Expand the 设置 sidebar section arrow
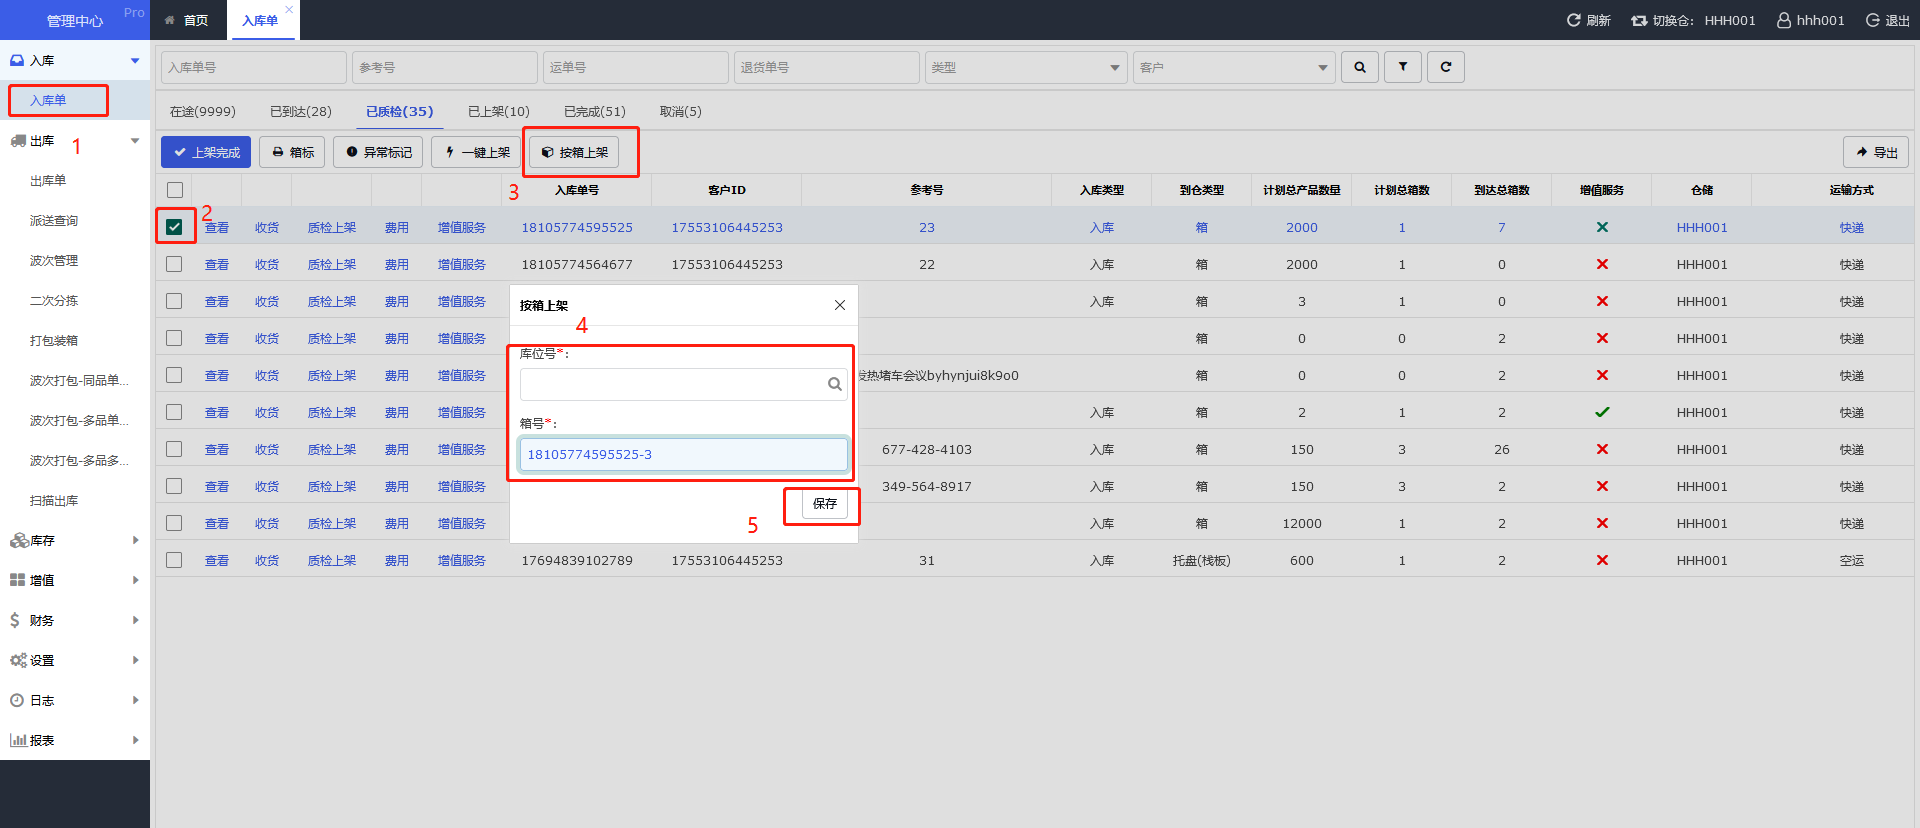Image resolution: width=1920 pixels, height=828 pixels. click(x=136, y=660)
